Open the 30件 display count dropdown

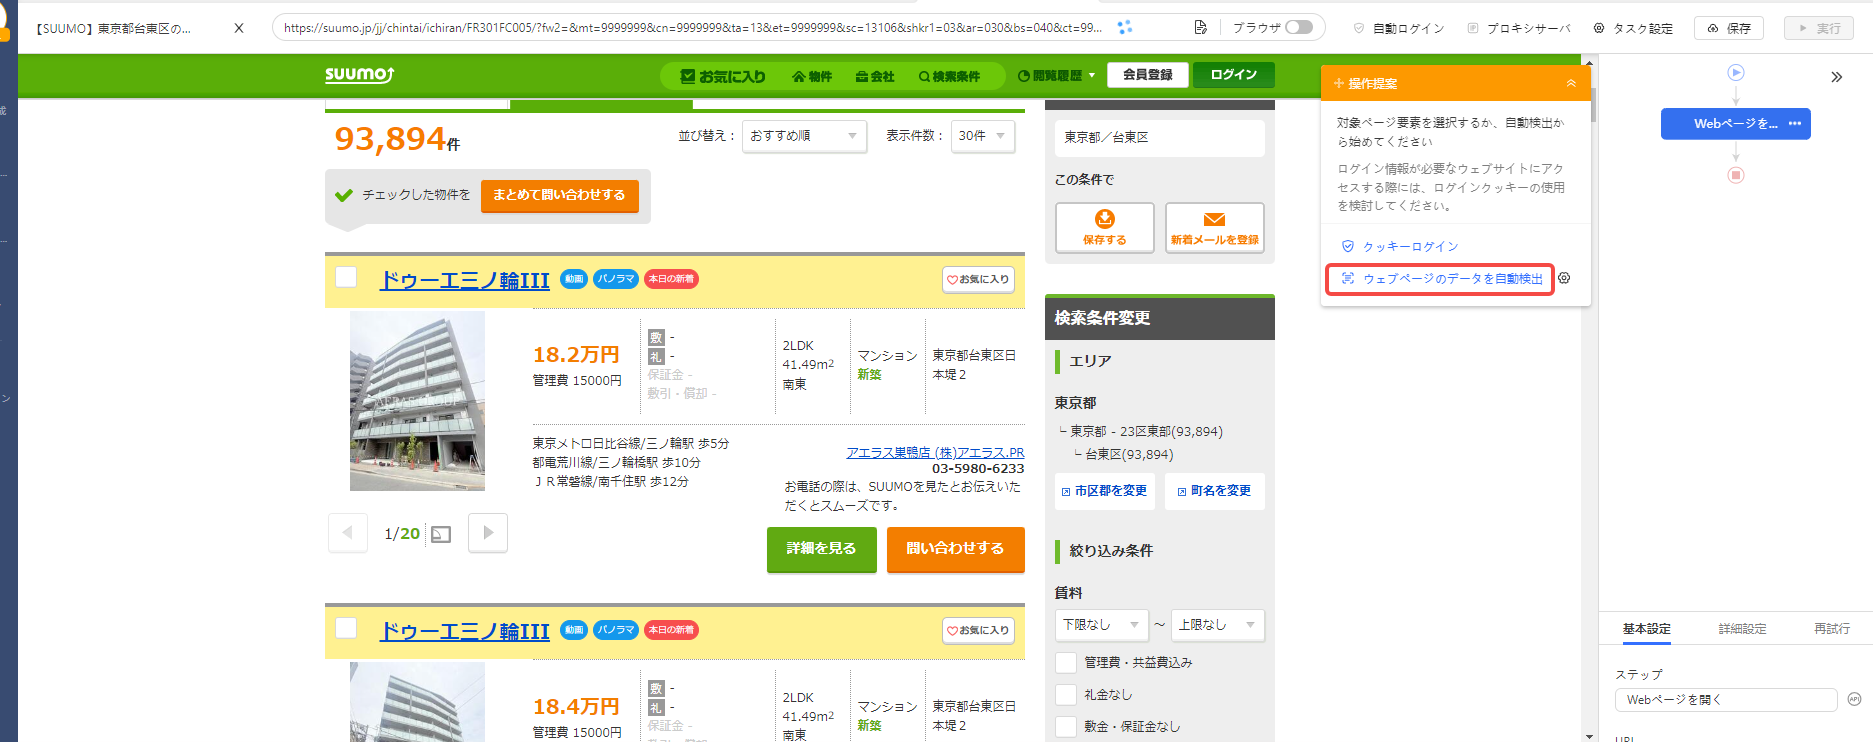point(983,136)
